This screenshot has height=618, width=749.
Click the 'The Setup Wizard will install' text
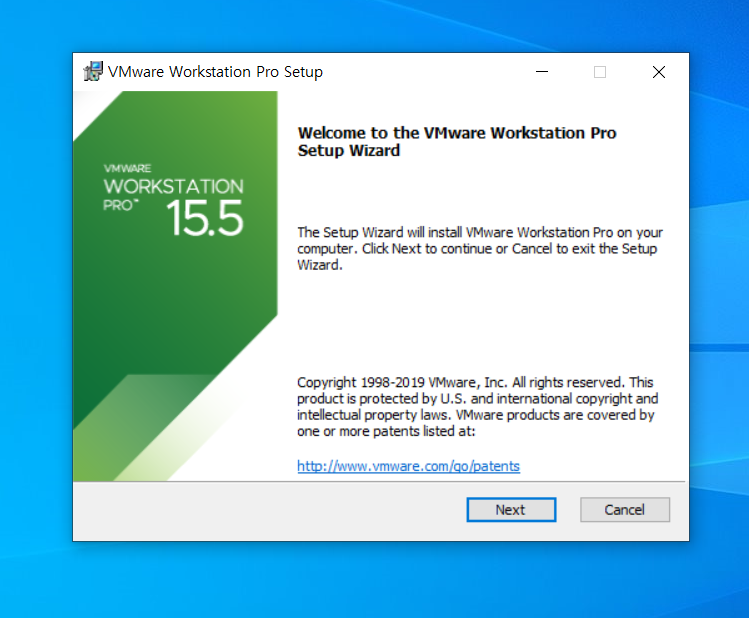(x=480, y=248)
